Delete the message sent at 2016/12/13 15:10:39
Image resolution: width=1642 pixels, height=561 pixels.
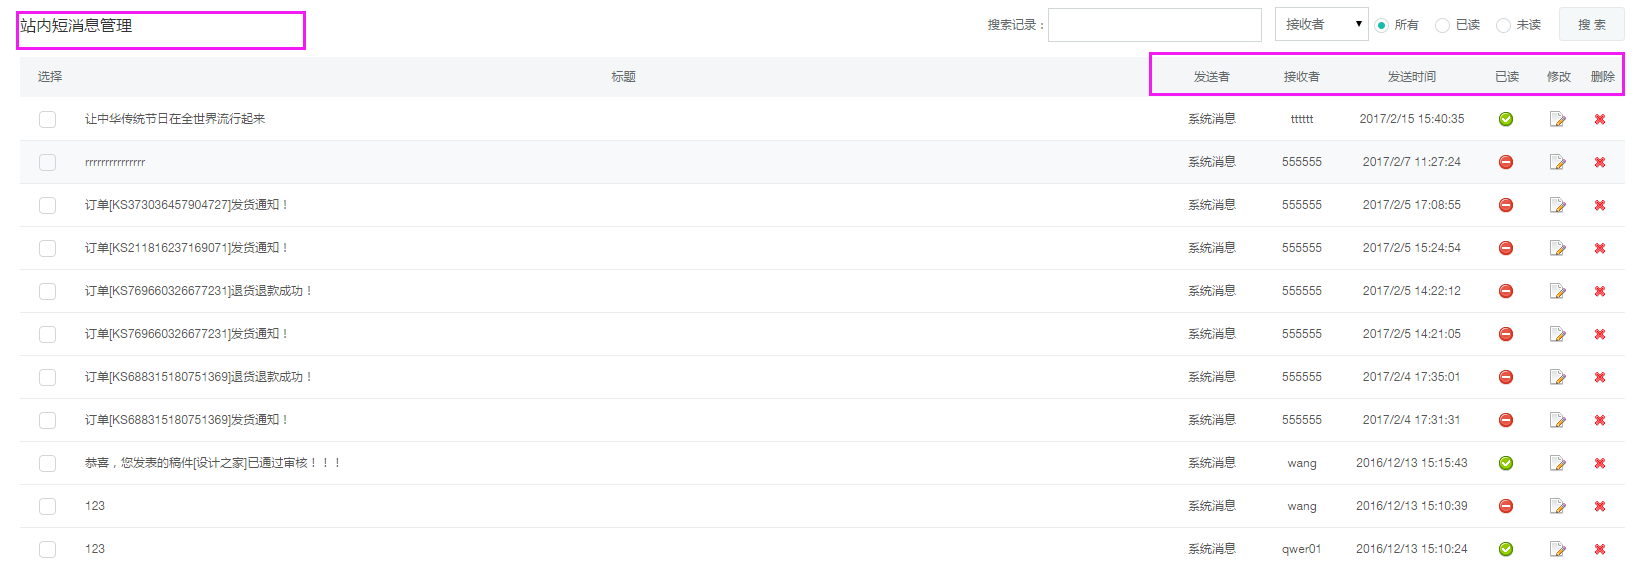1600,506
